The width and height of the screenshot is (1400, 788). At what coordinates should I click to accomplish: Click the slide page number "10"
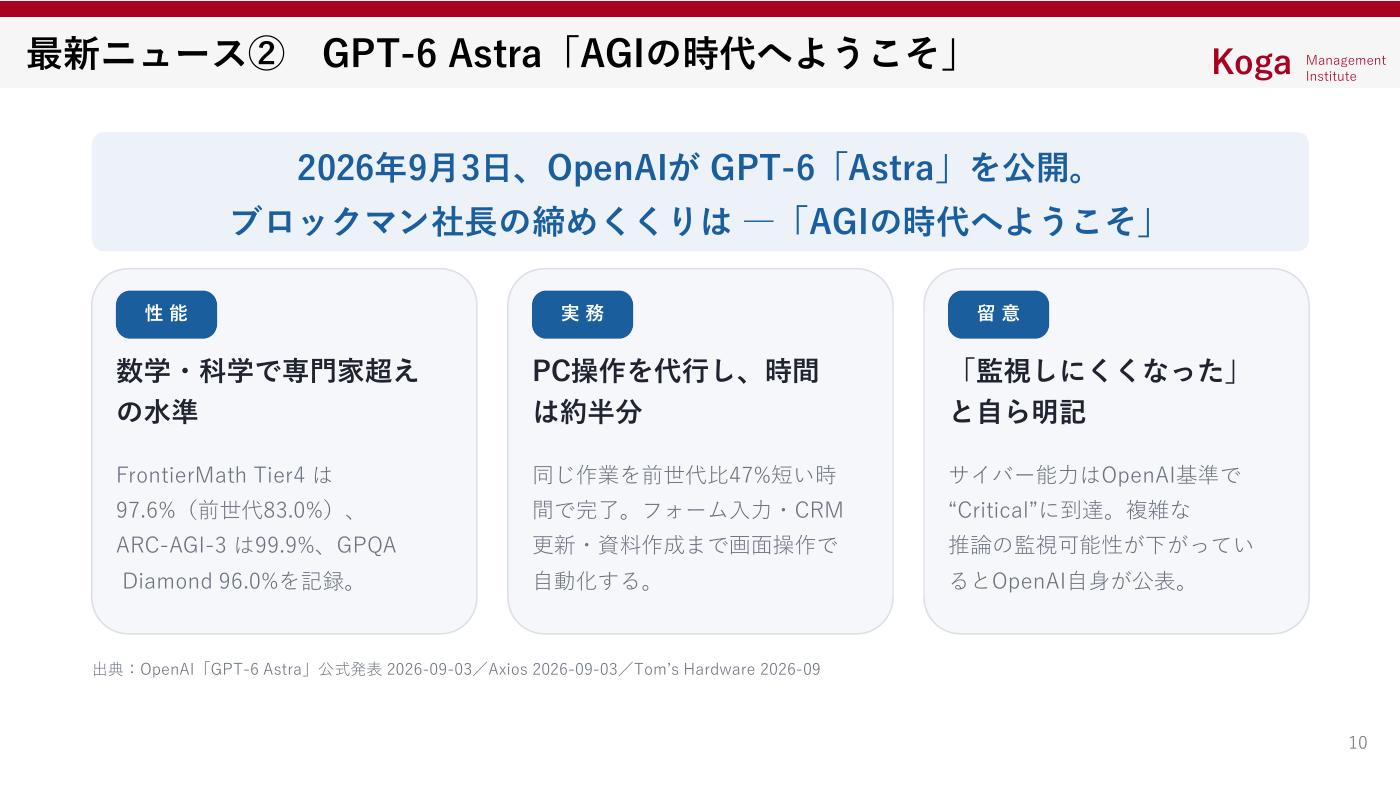click(1357, 743)
